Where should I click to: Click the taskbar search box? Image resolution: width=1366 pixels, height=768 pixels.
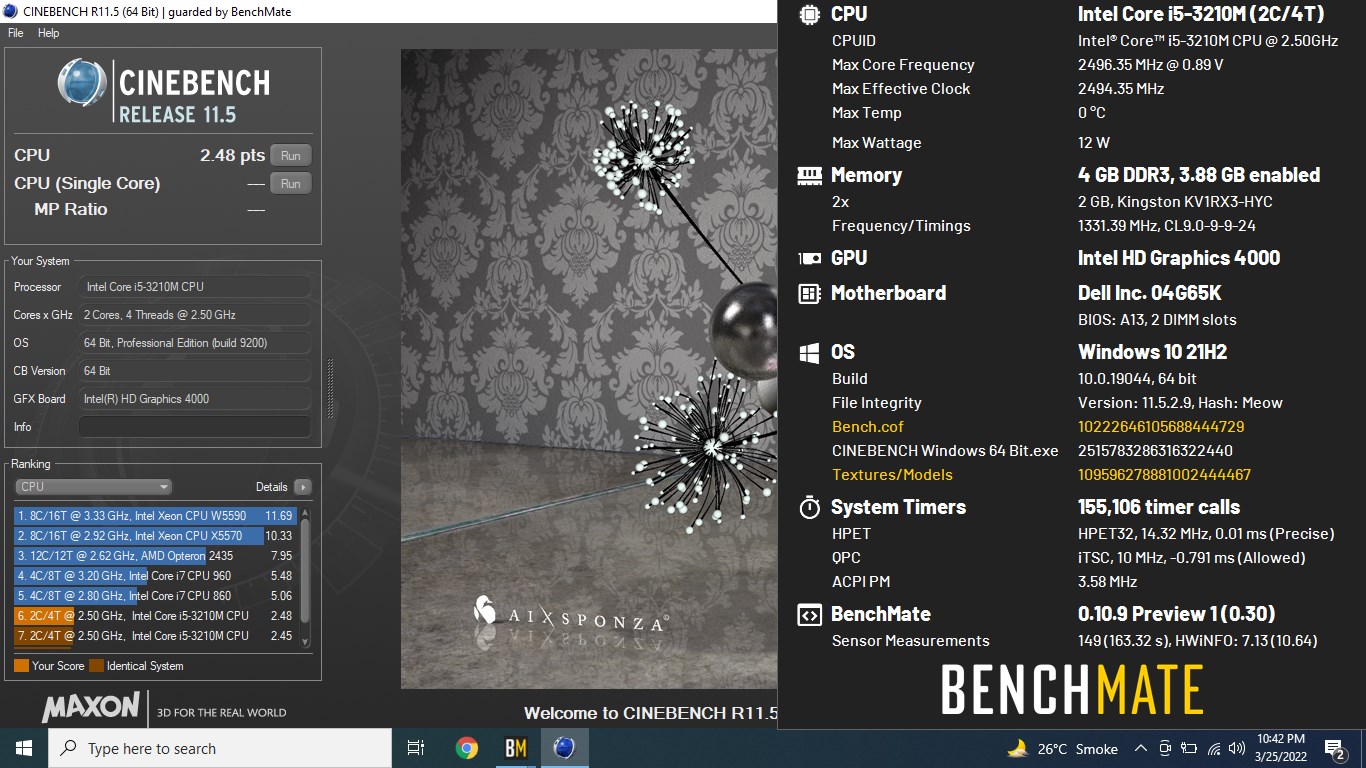pyautogui.click(x=220, y=748)
